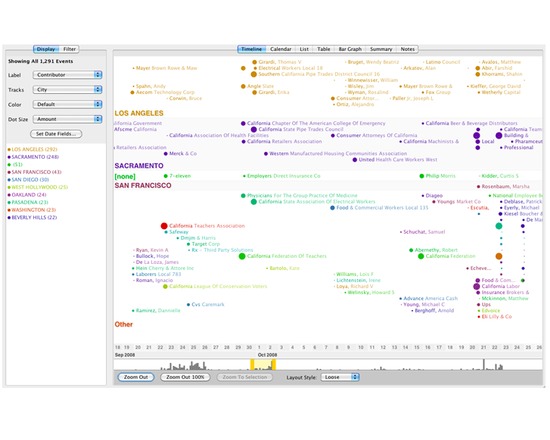Click the Oct 2008 label on date axis
Screen dimensions: 550x440
click(x=267, y=355)
